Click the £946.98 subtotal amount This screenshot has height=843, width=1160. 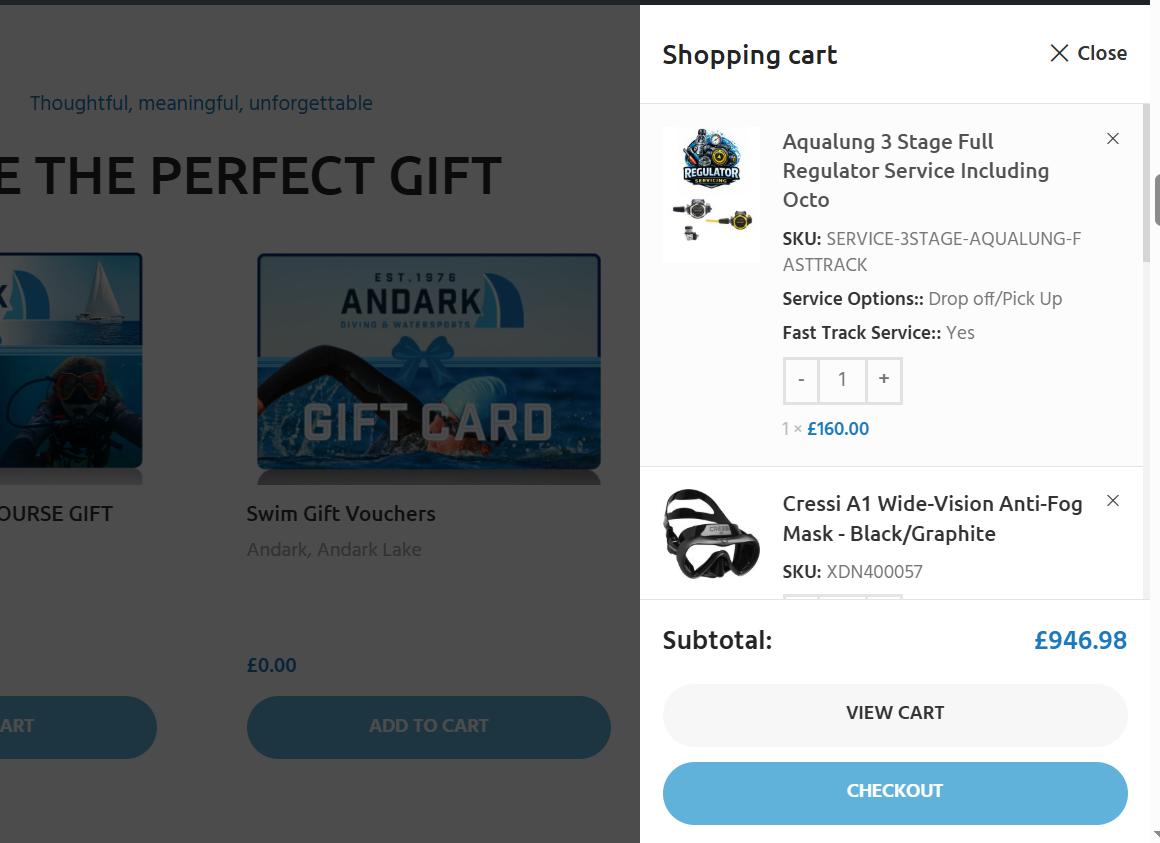pyautogui.click(x=1080, y=640)
